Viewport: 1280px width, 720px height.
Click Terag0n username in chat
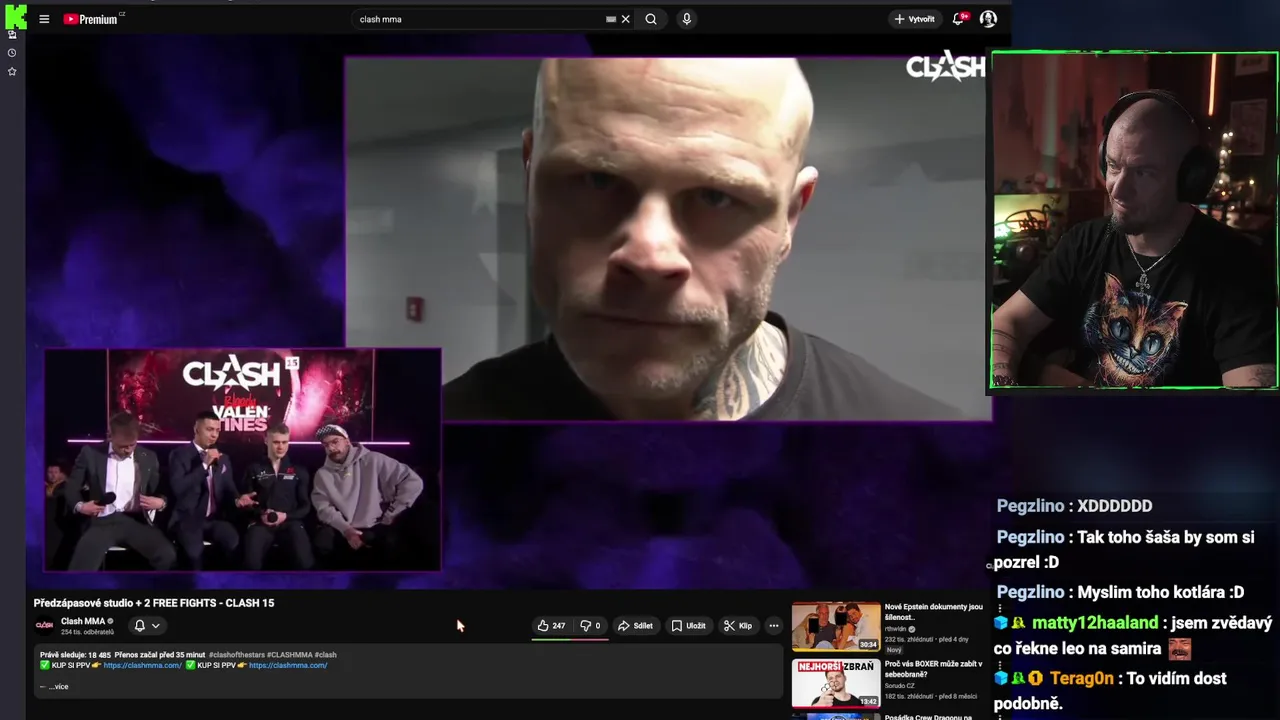point(1082,678)
